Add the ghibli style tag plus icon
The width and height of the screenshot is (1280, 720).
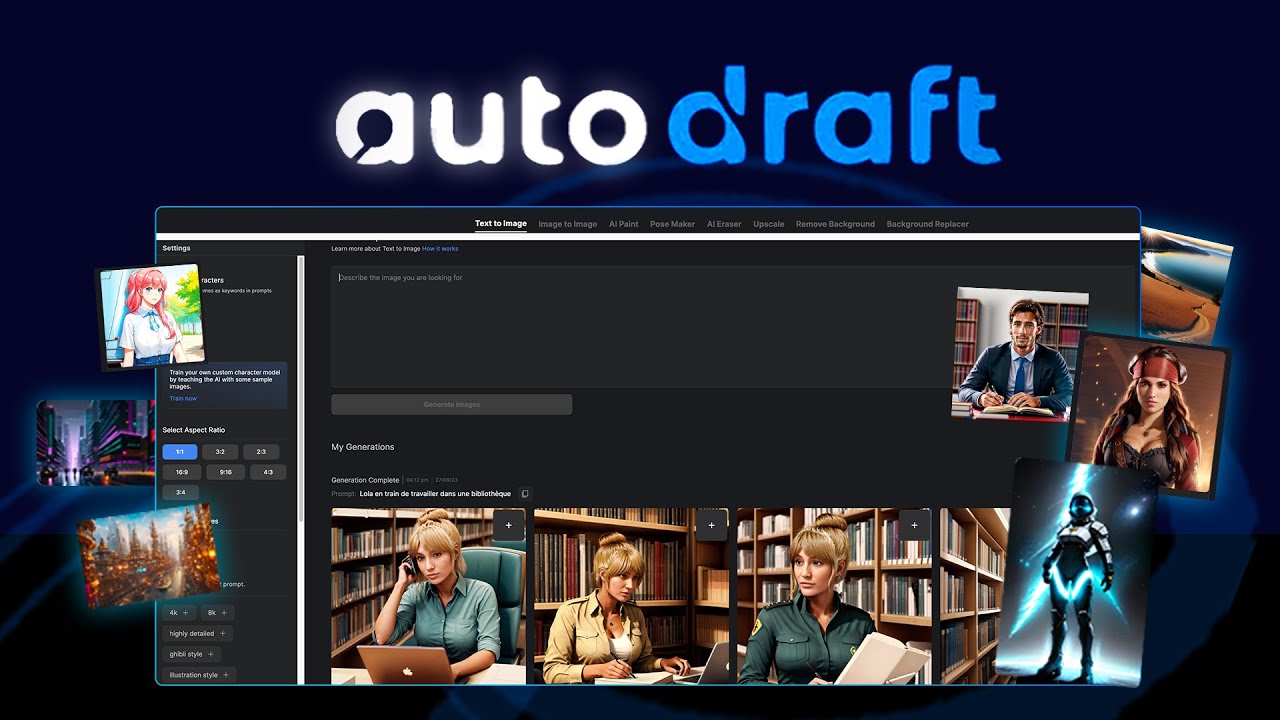[211, 655]
